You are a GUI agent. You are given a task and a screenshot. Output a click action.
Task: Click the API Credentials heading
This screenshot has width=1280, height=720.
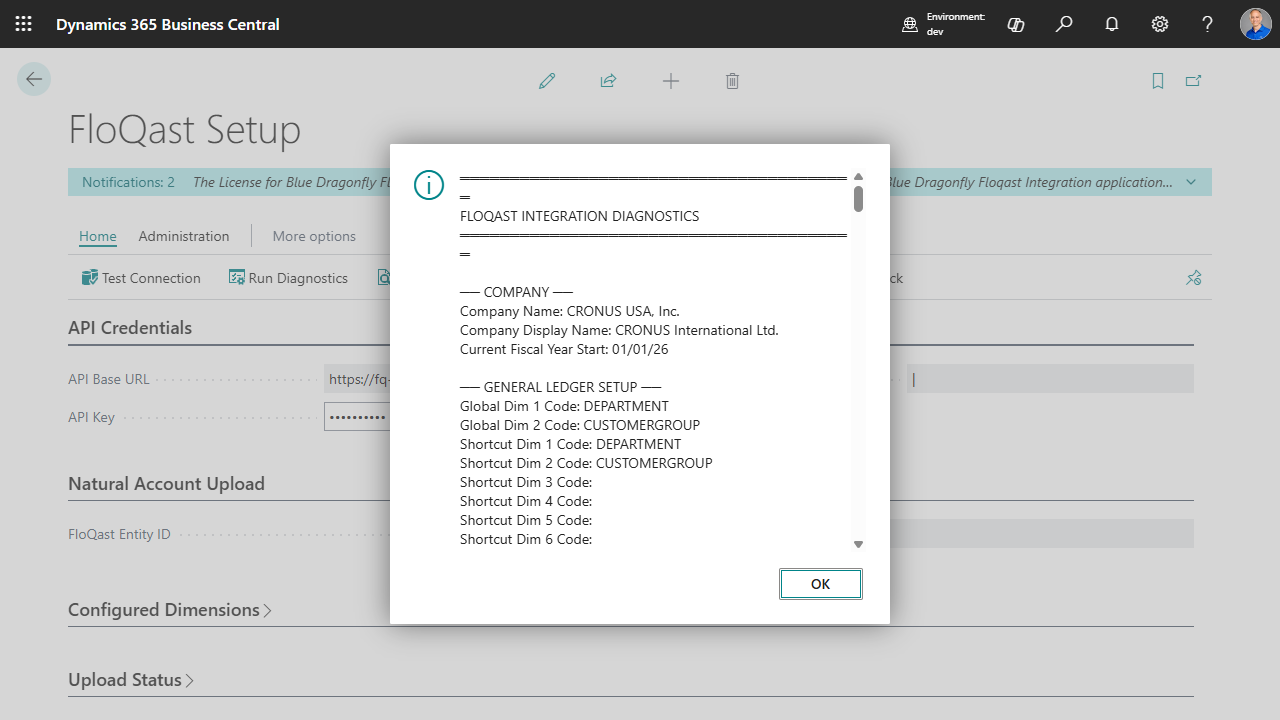130,328
